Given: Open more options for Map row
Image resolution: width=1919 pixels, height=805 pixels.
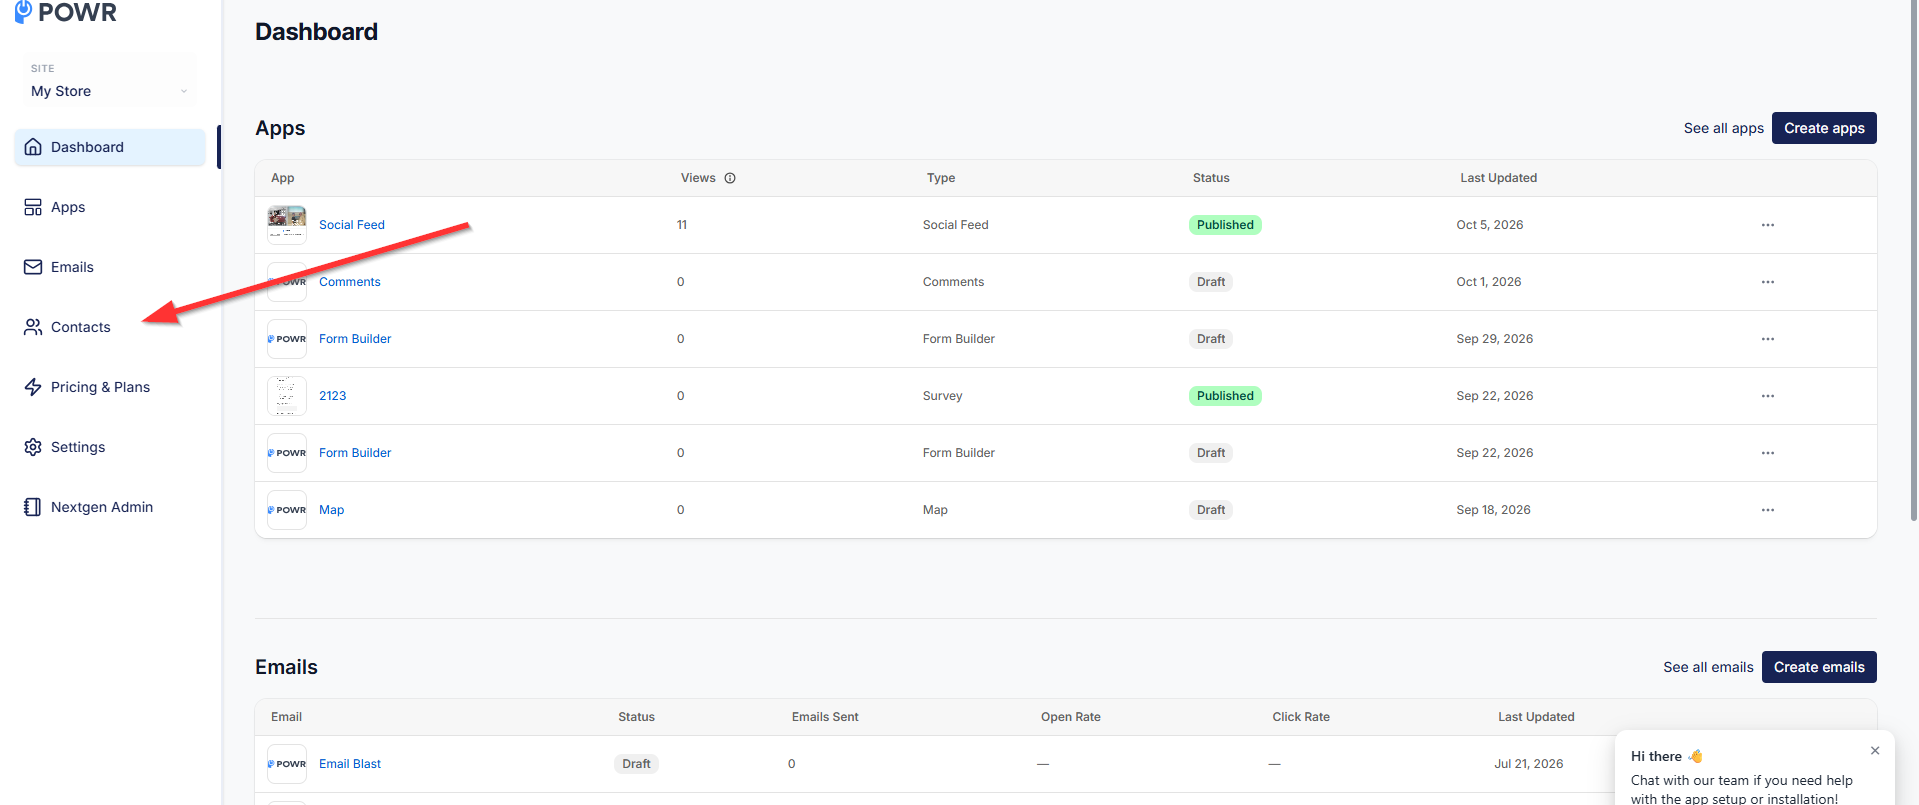Looking at the screenshot, I should (1768, 510).
